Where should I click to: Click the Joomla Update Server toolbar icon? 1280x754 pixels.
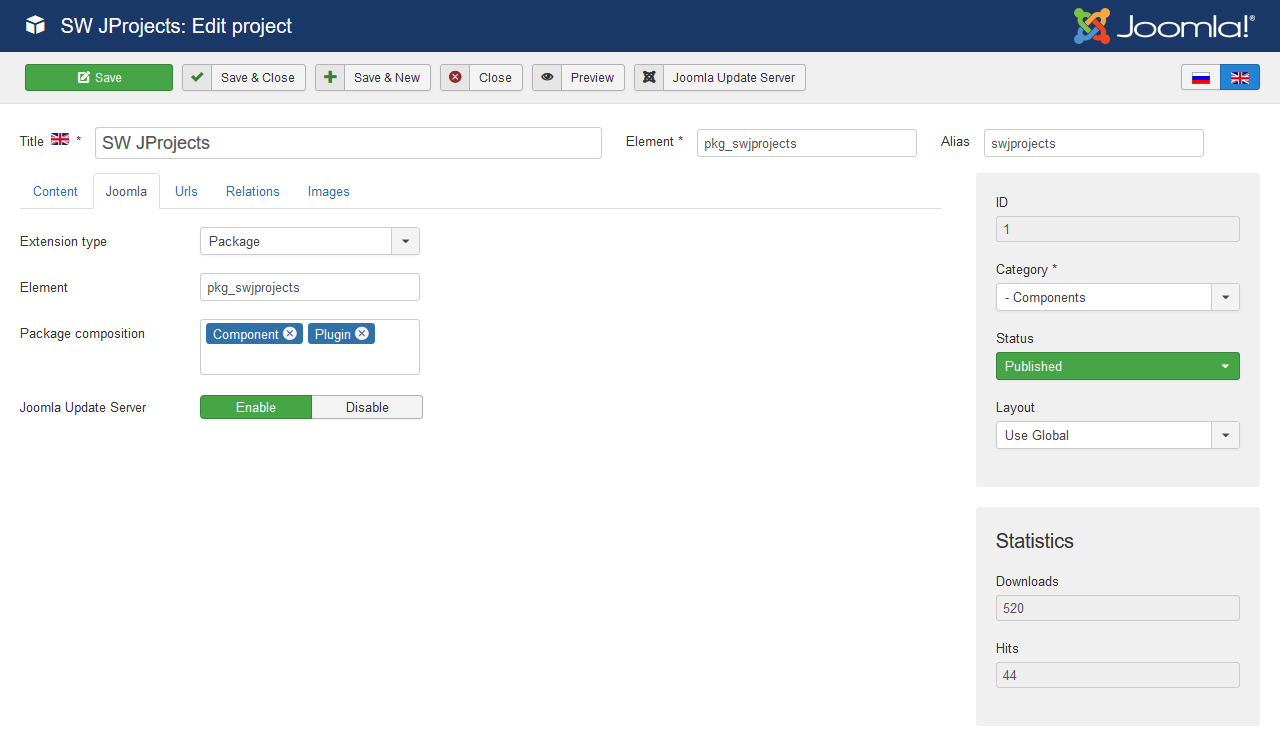tap(649, 77)
